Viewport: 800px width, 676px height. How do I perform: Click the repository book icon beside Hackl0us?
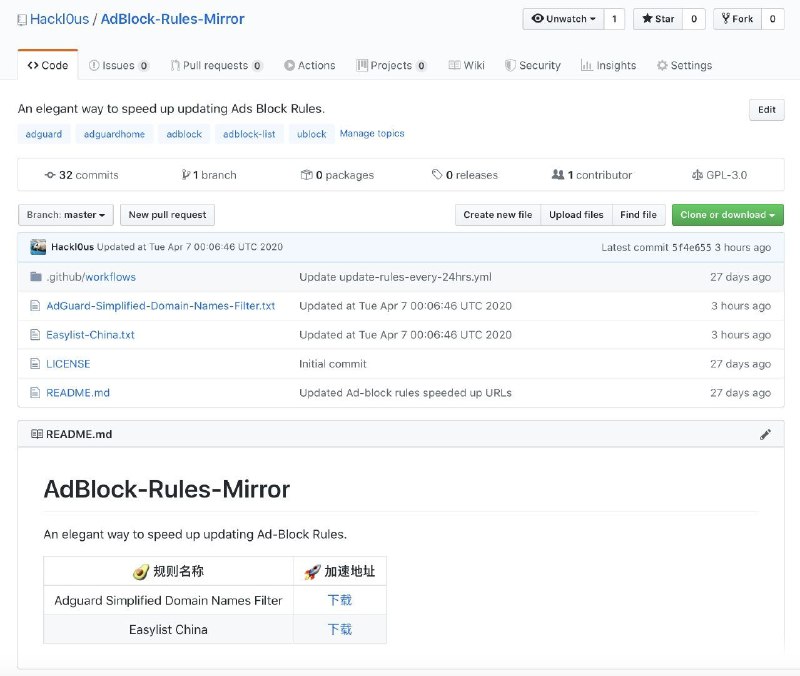[x=22, y=20]
